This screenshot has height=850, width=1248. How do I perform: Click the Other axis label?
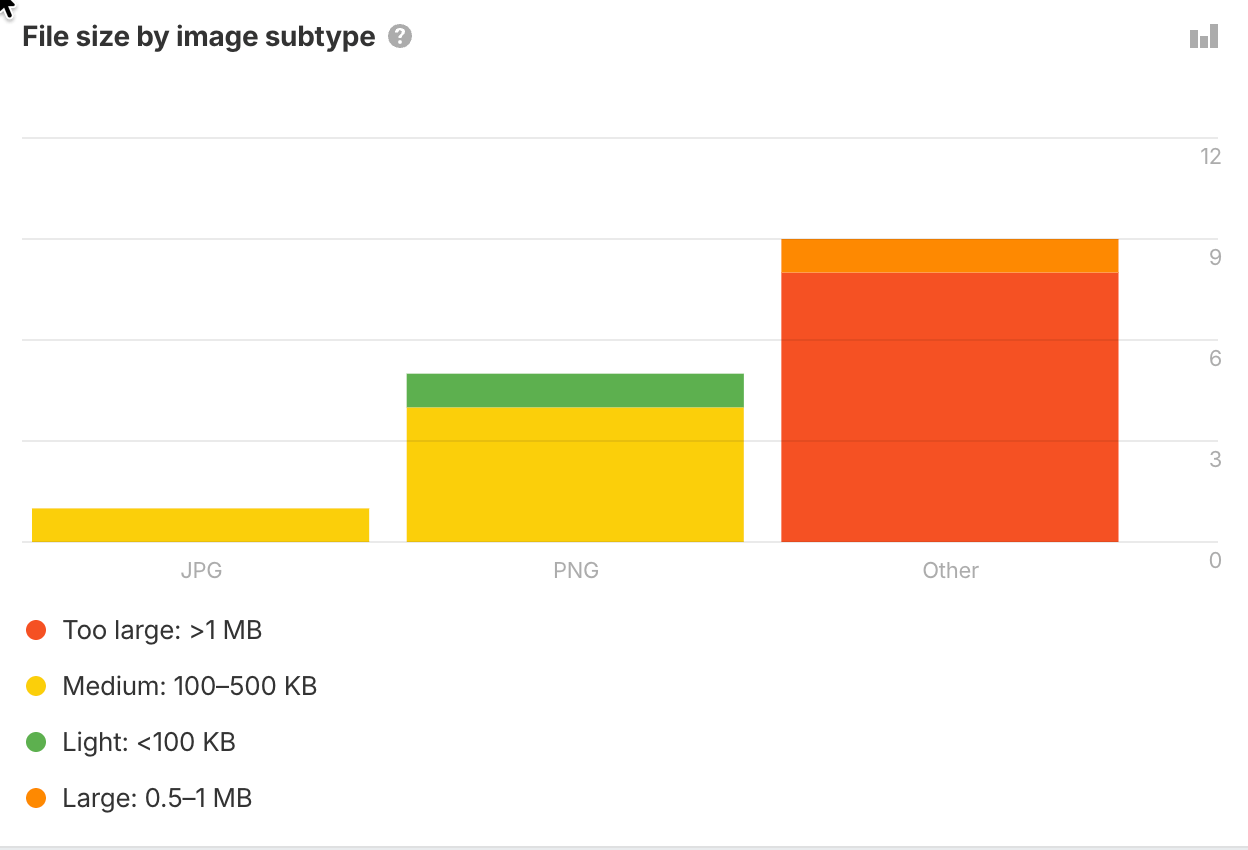[x=950, y=571]
